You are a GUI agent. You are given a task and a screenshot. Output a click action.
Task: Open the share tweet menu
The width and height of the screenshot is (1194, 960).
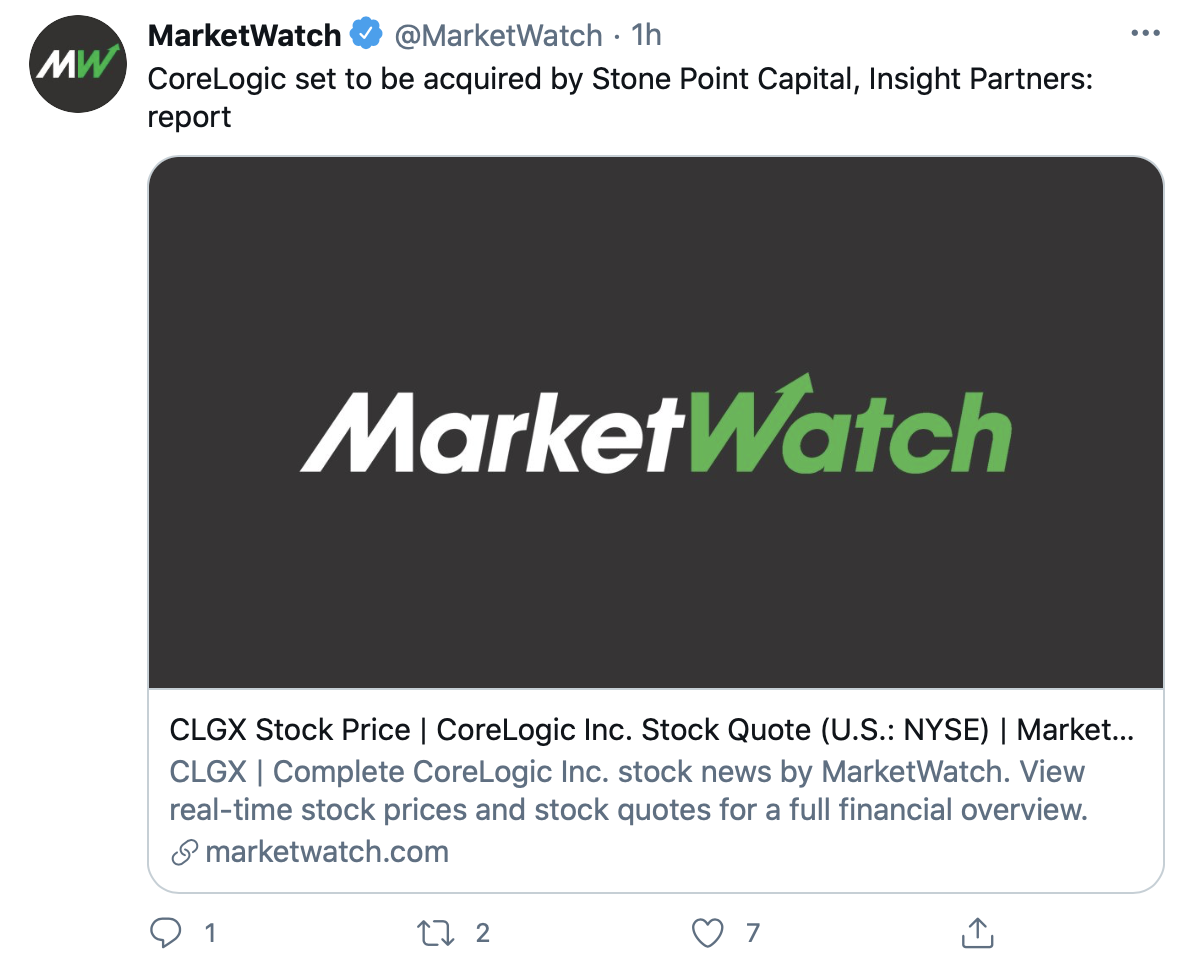[x=975, y=932]
